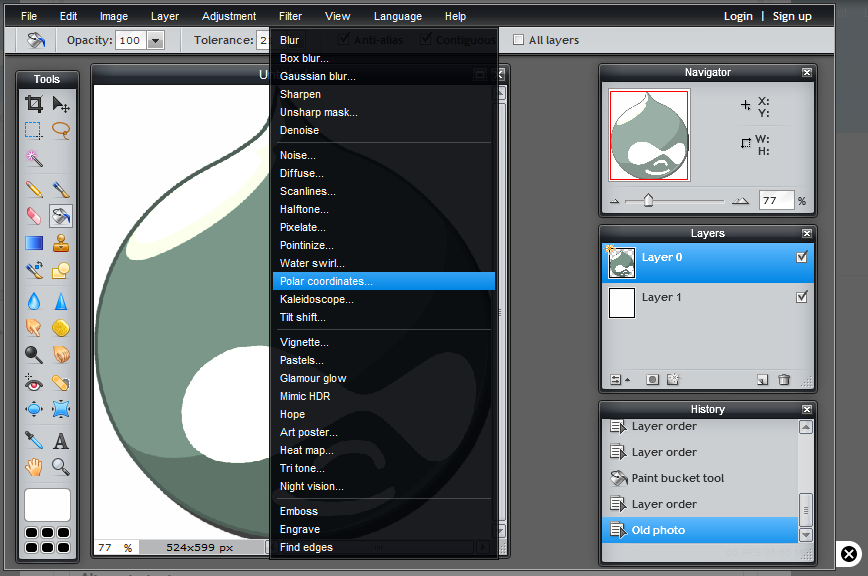Viewport: 868px width, 576px height.
Task: Select the Gradient tool
Action: 34,243
